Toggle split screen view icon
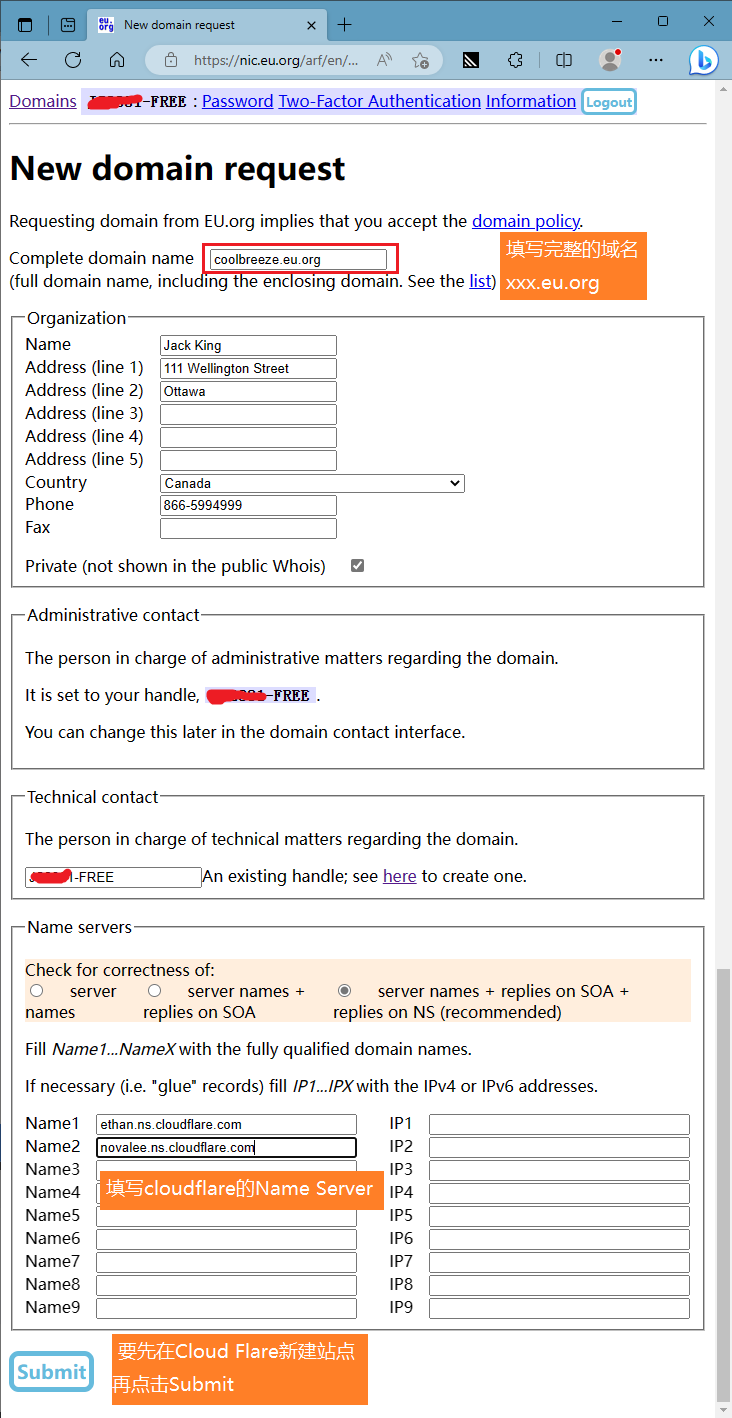732x1418 pixels. pyautogui.click(x=564, y=60)
